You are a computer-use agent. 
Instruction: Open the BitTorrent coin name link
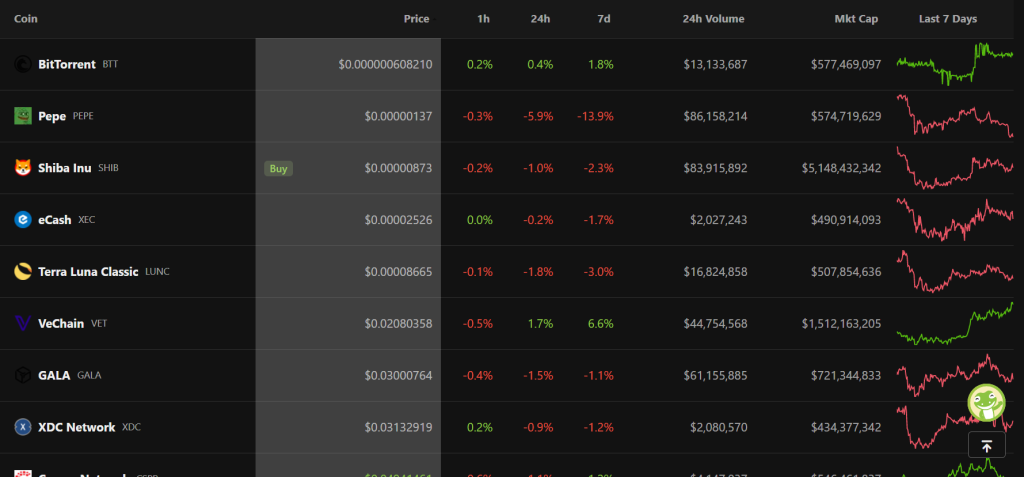(x=66, y=64)
